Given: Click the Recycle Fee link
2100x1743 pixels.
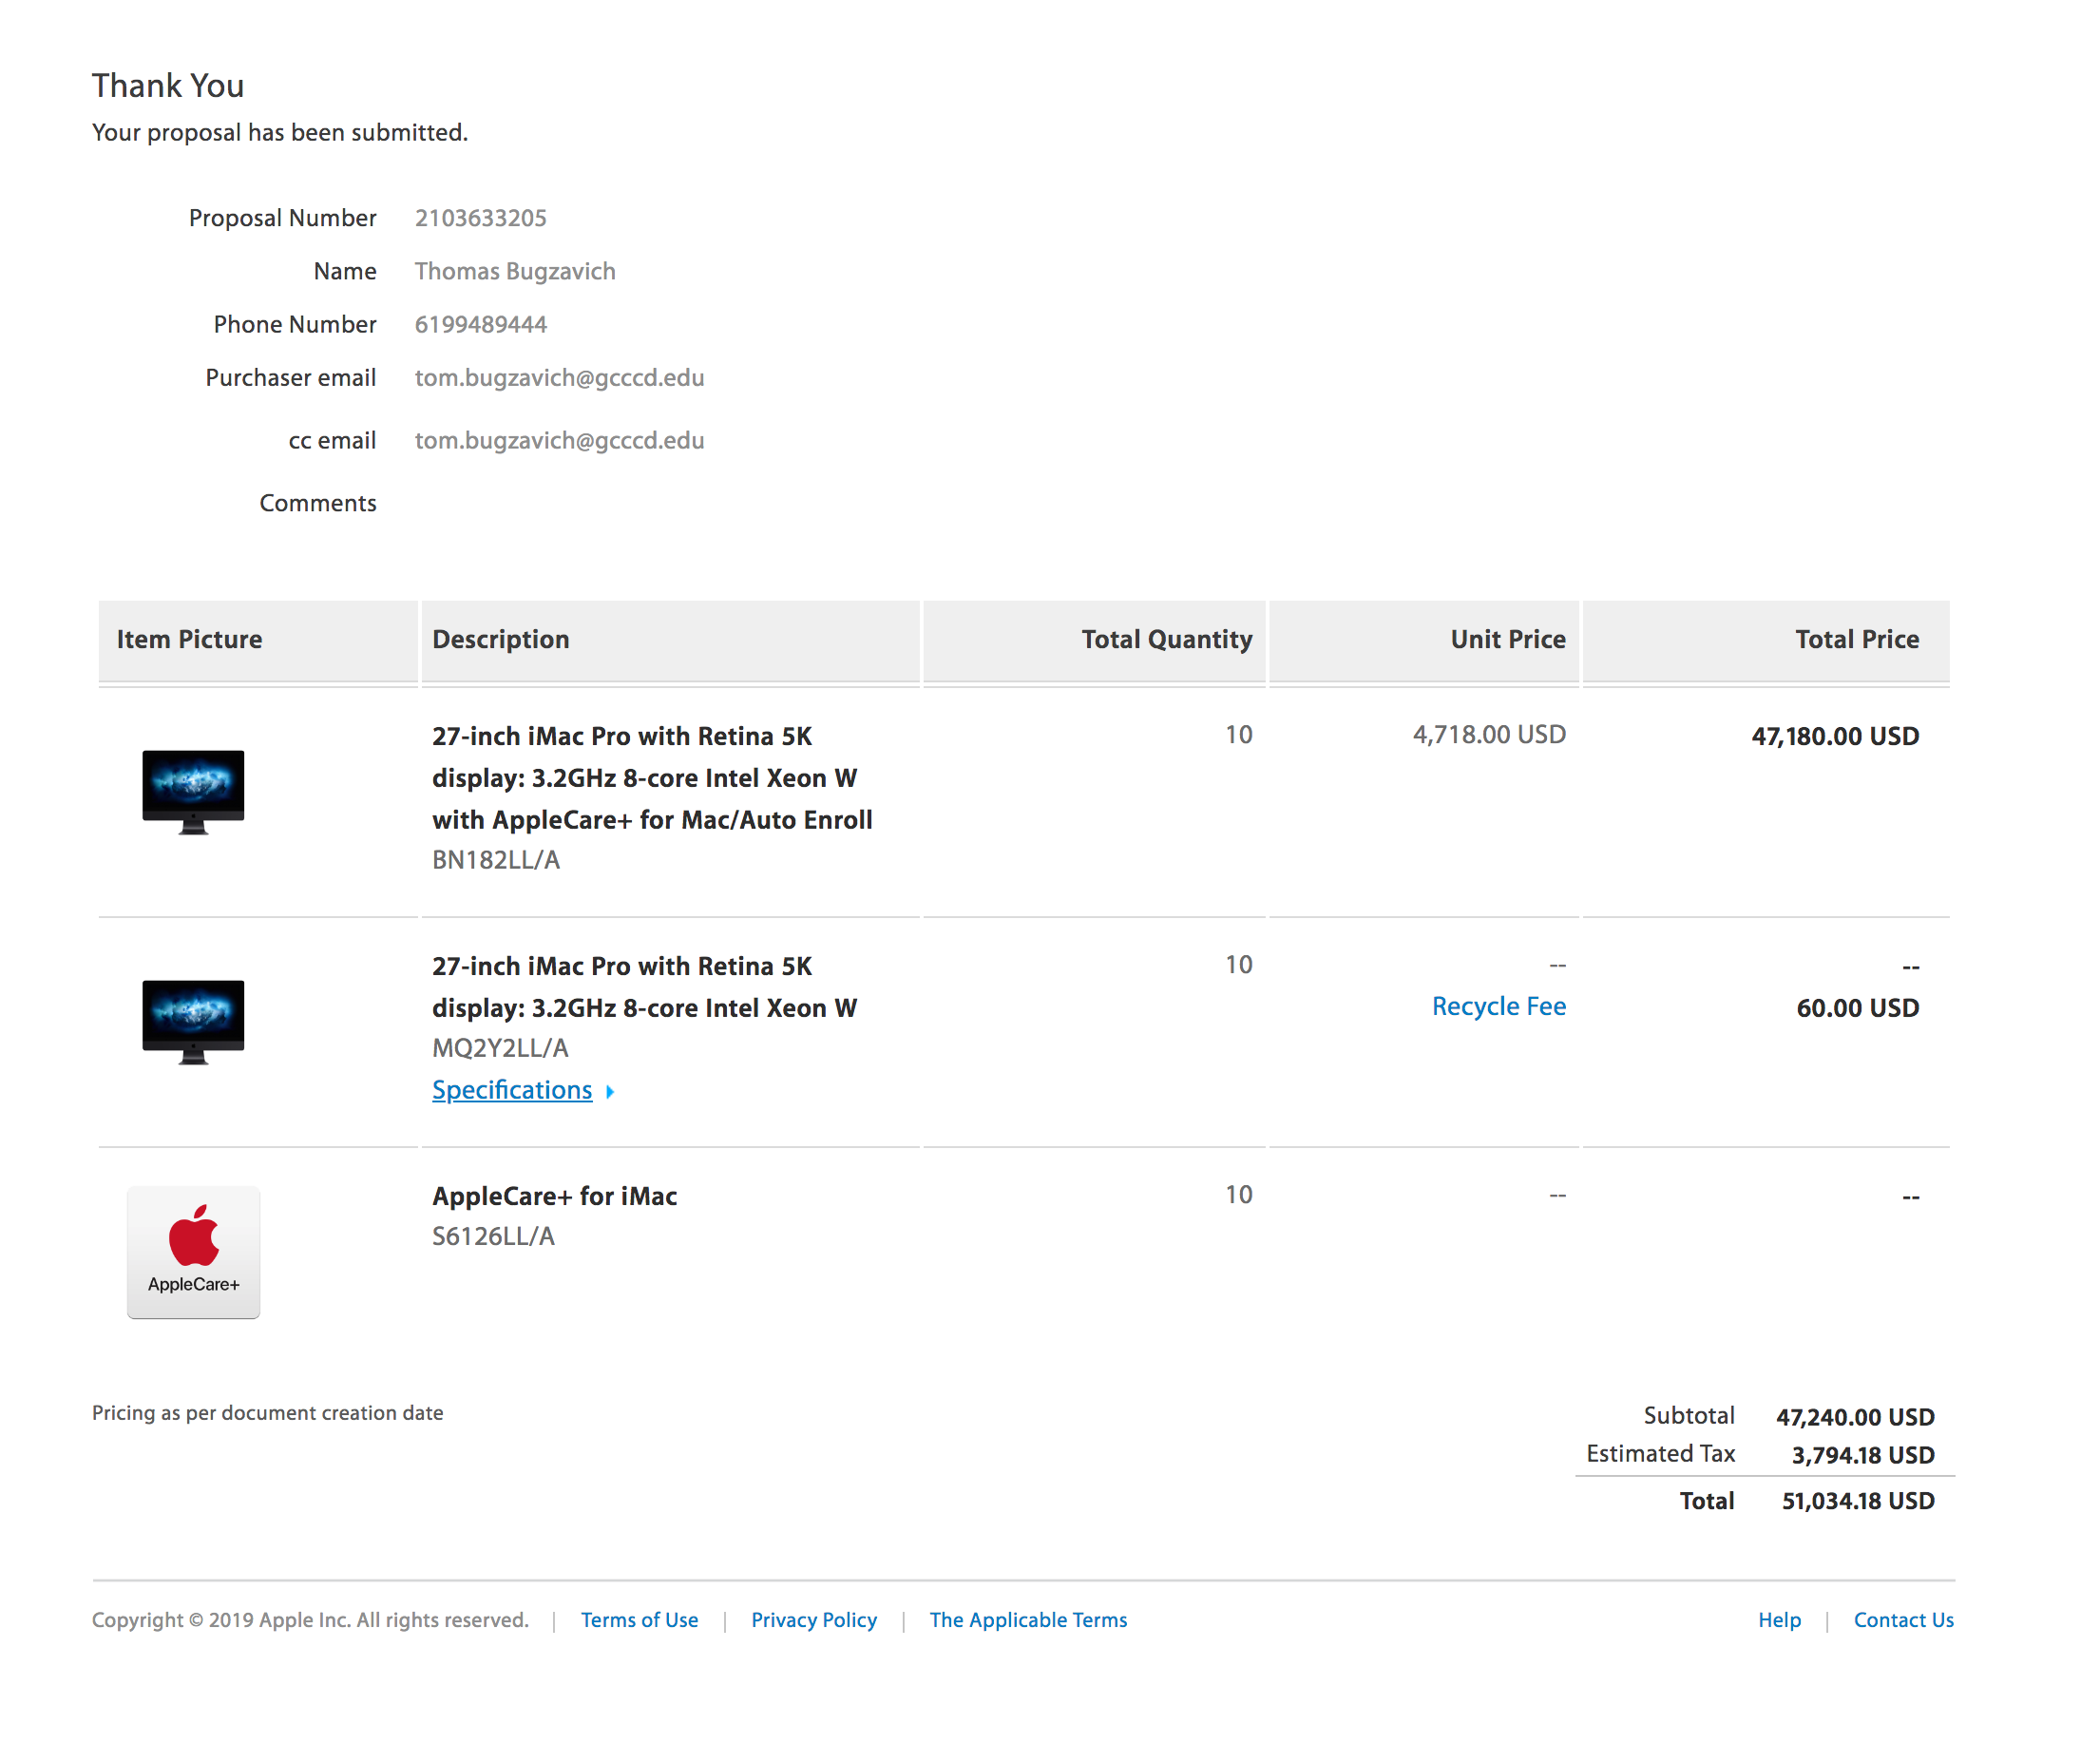Looking at the screenshot, I should click(x=1498, y=1006).
